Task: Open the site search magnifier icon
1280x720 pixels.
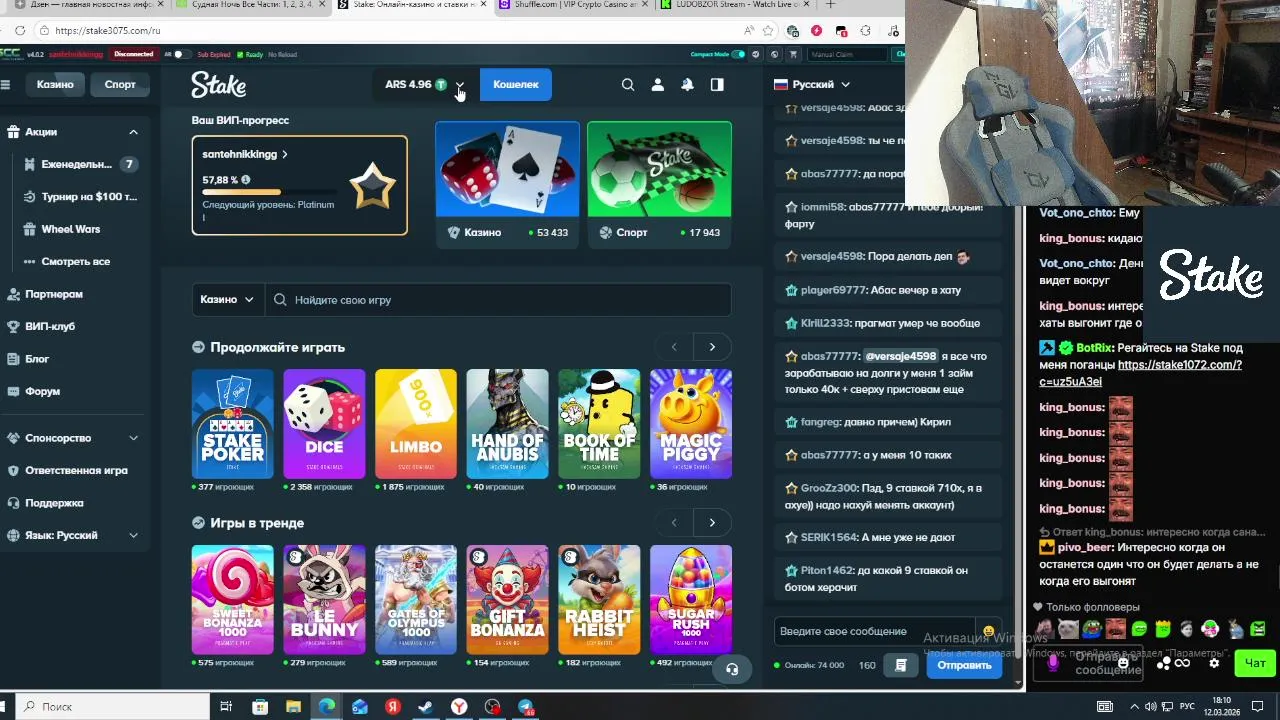Action: [x=628, y=85]
